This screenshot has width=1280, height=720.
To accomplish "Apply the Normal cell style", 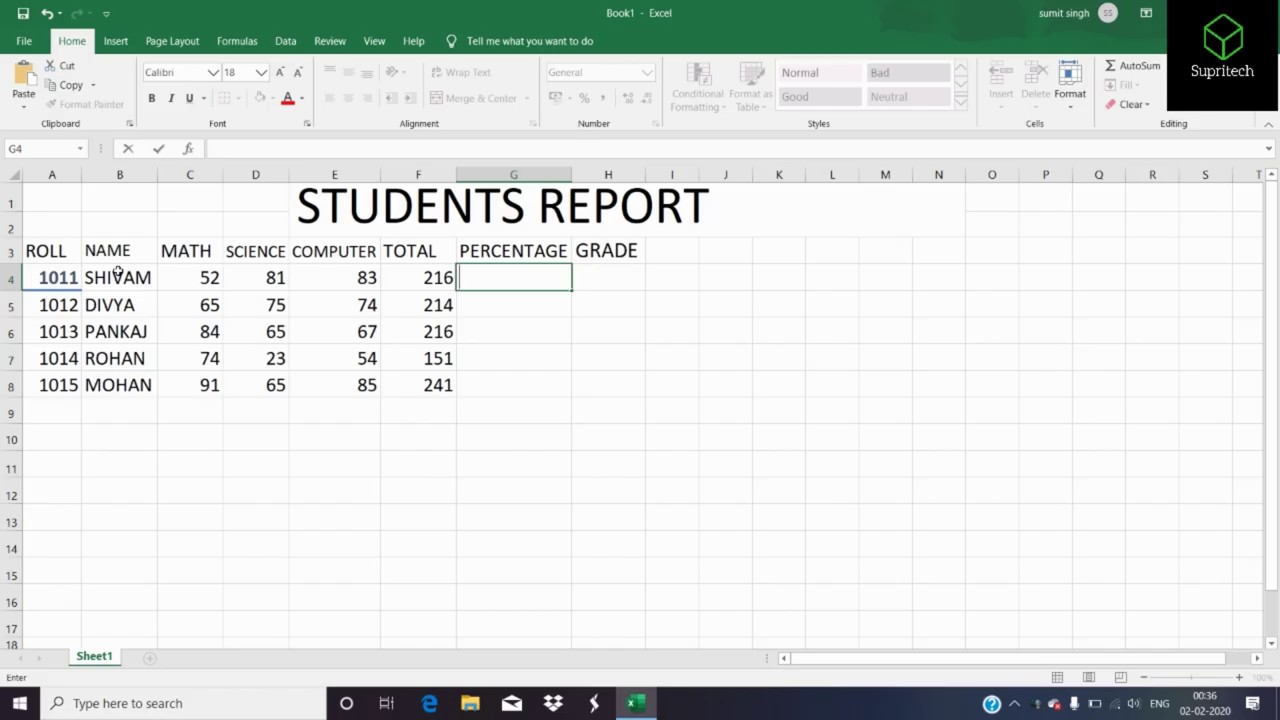I will [820, 73].
